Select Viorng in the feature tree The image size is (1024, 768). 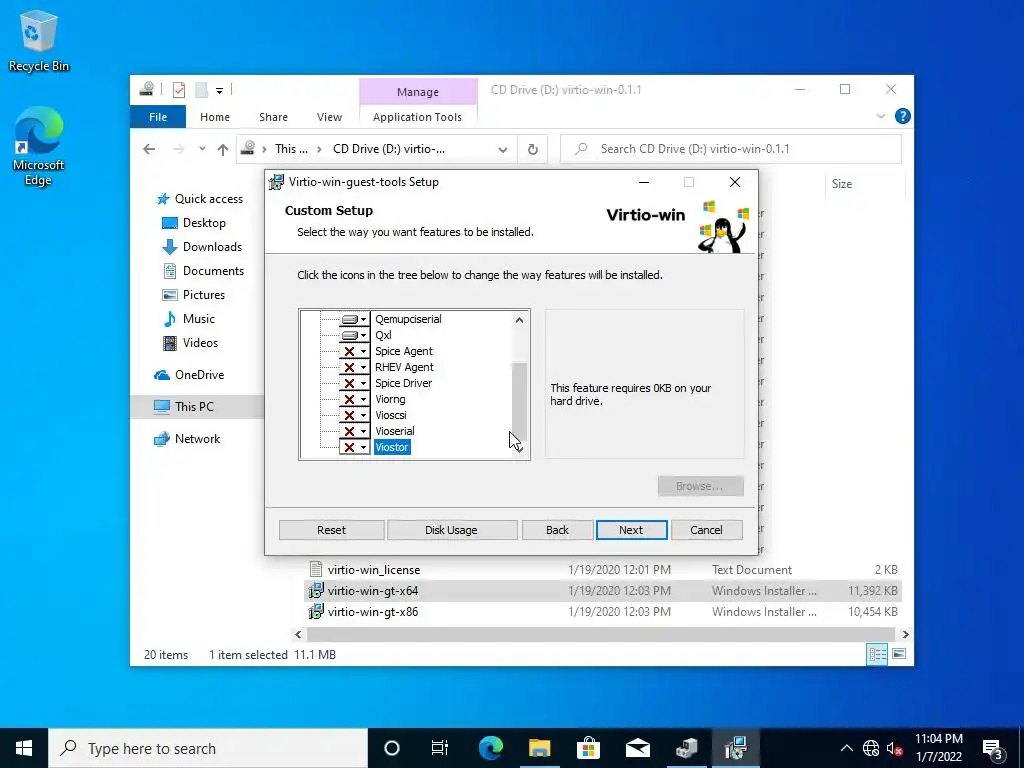click(390, 399)
